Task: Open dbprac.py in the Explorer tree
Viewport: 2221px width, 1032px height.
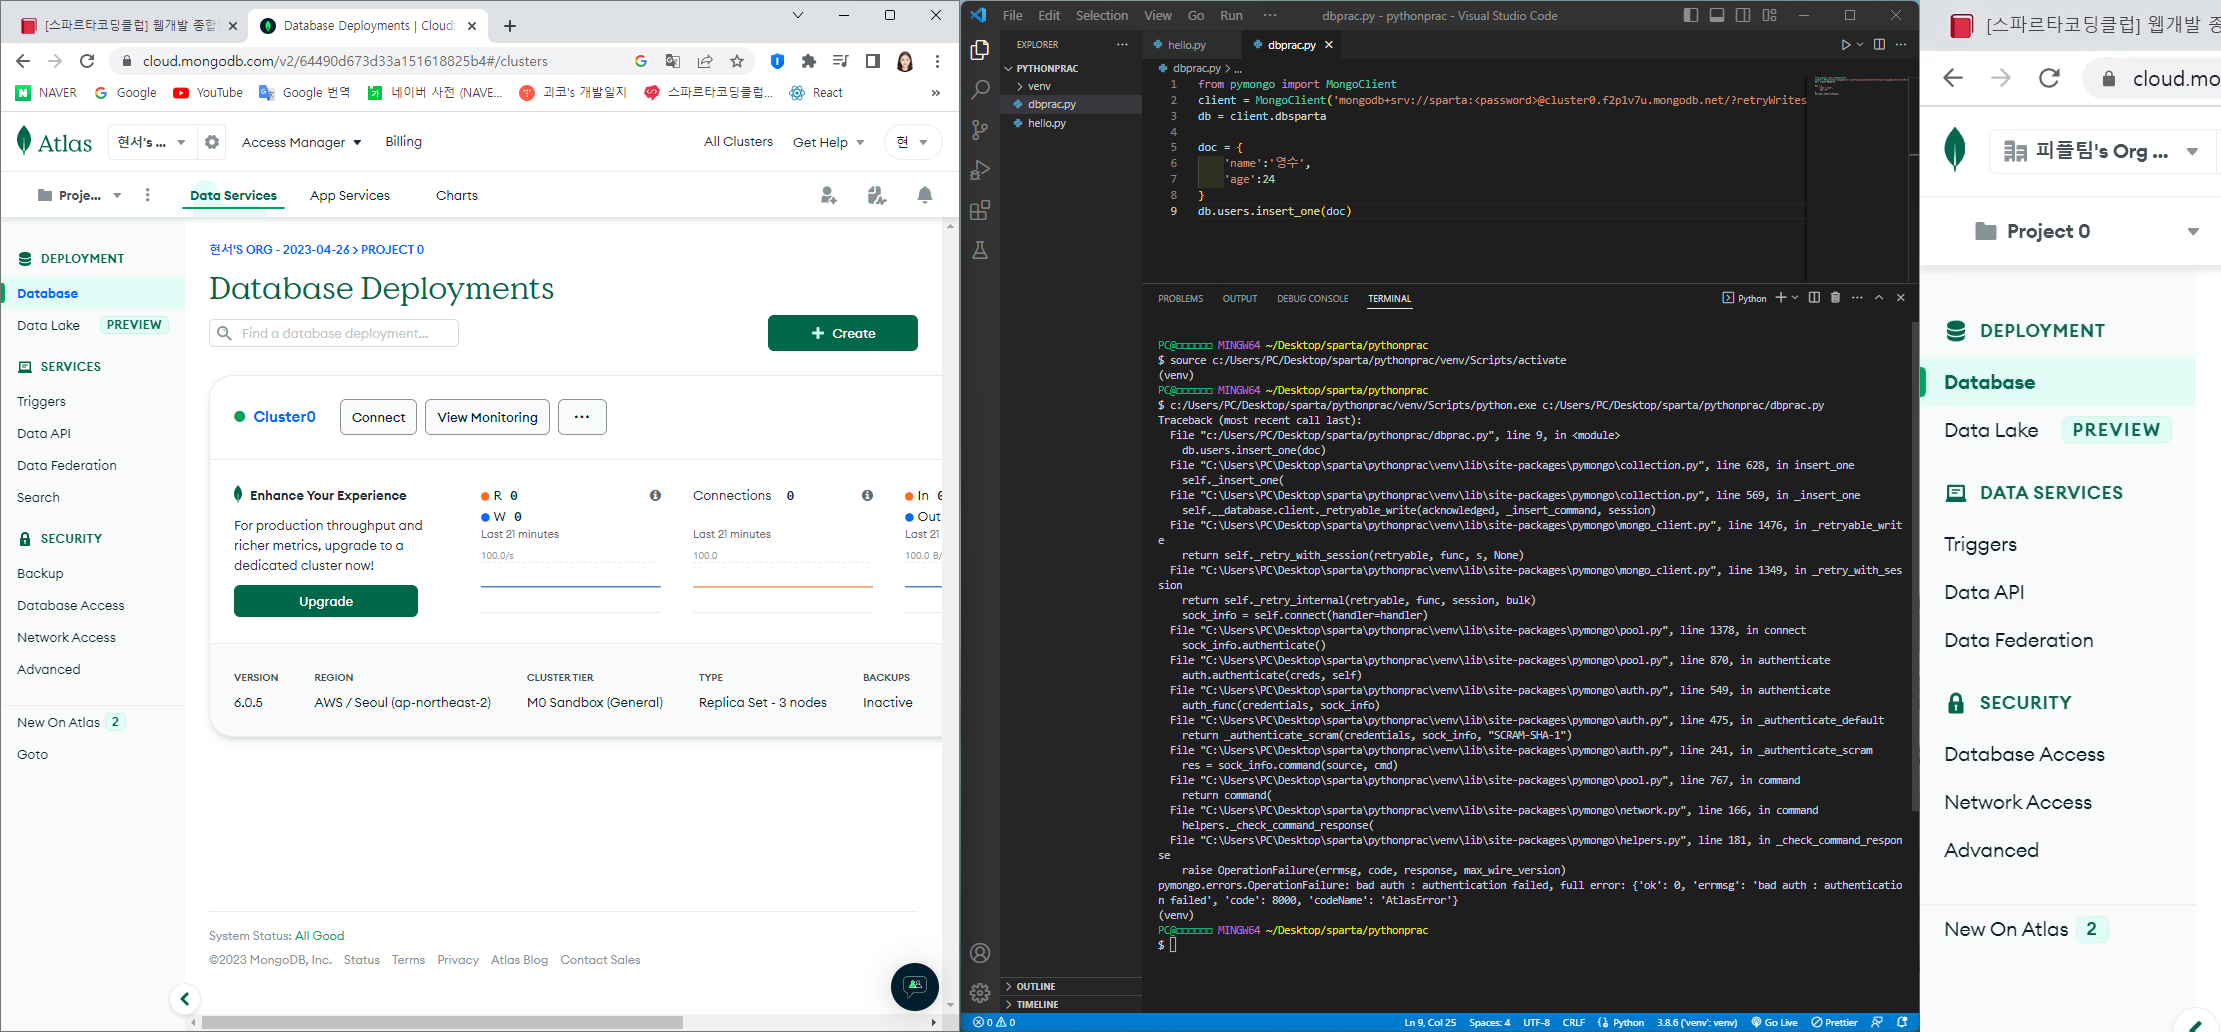Action: 1051,104
